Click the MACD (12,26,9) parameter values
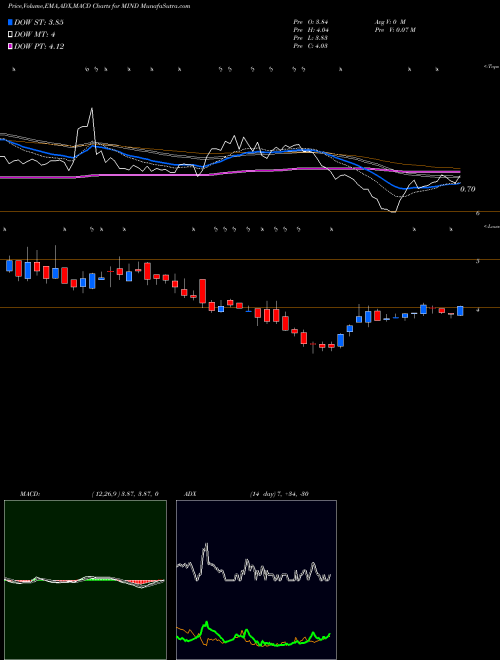The image size is (500, 660). coord(125,494)
